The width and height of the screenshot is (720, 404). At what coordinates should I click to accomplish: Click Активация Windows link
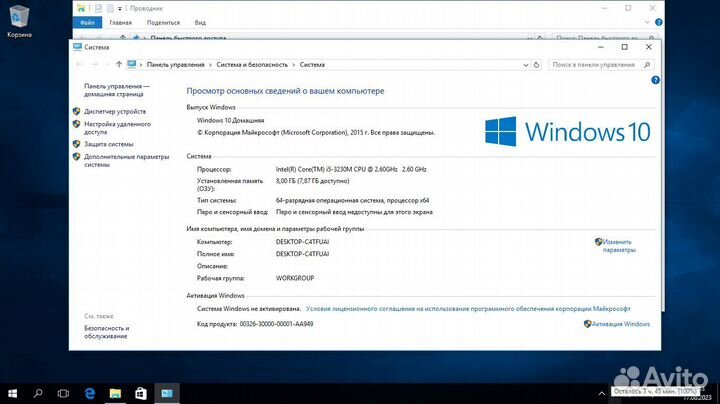click(620, 324)
